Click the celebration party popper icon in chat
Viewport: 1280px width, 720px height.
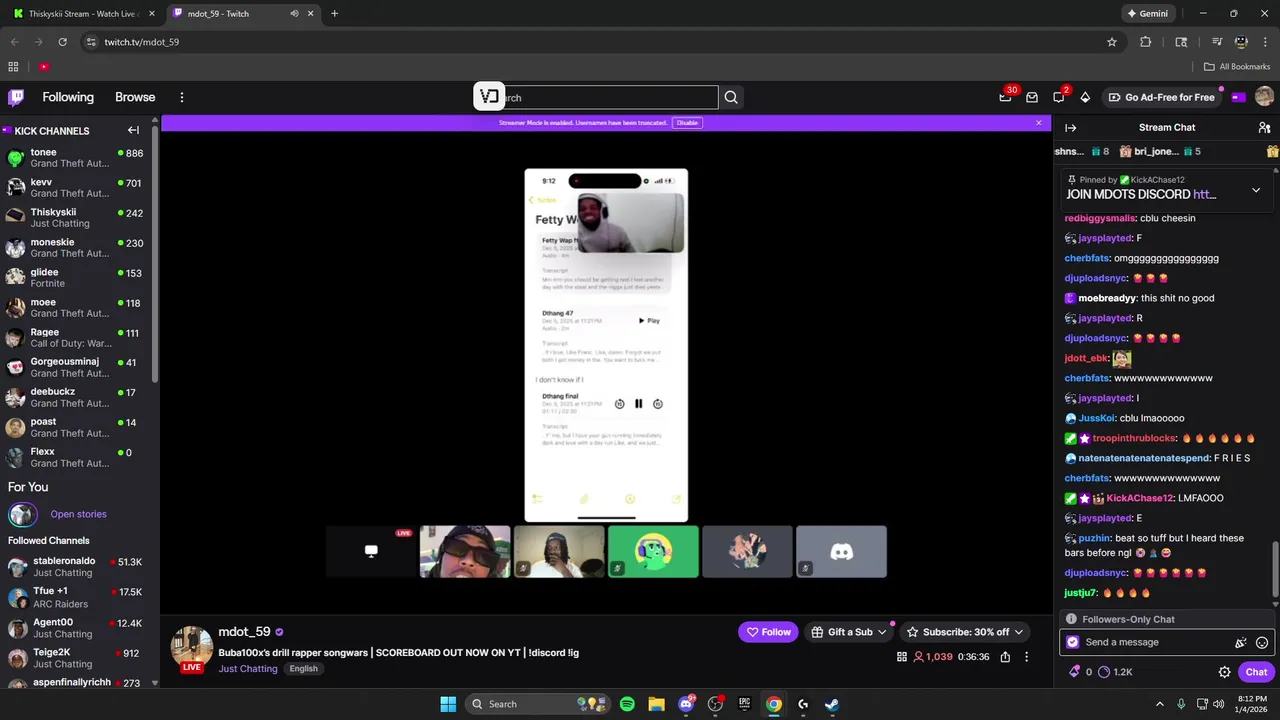1240,643
